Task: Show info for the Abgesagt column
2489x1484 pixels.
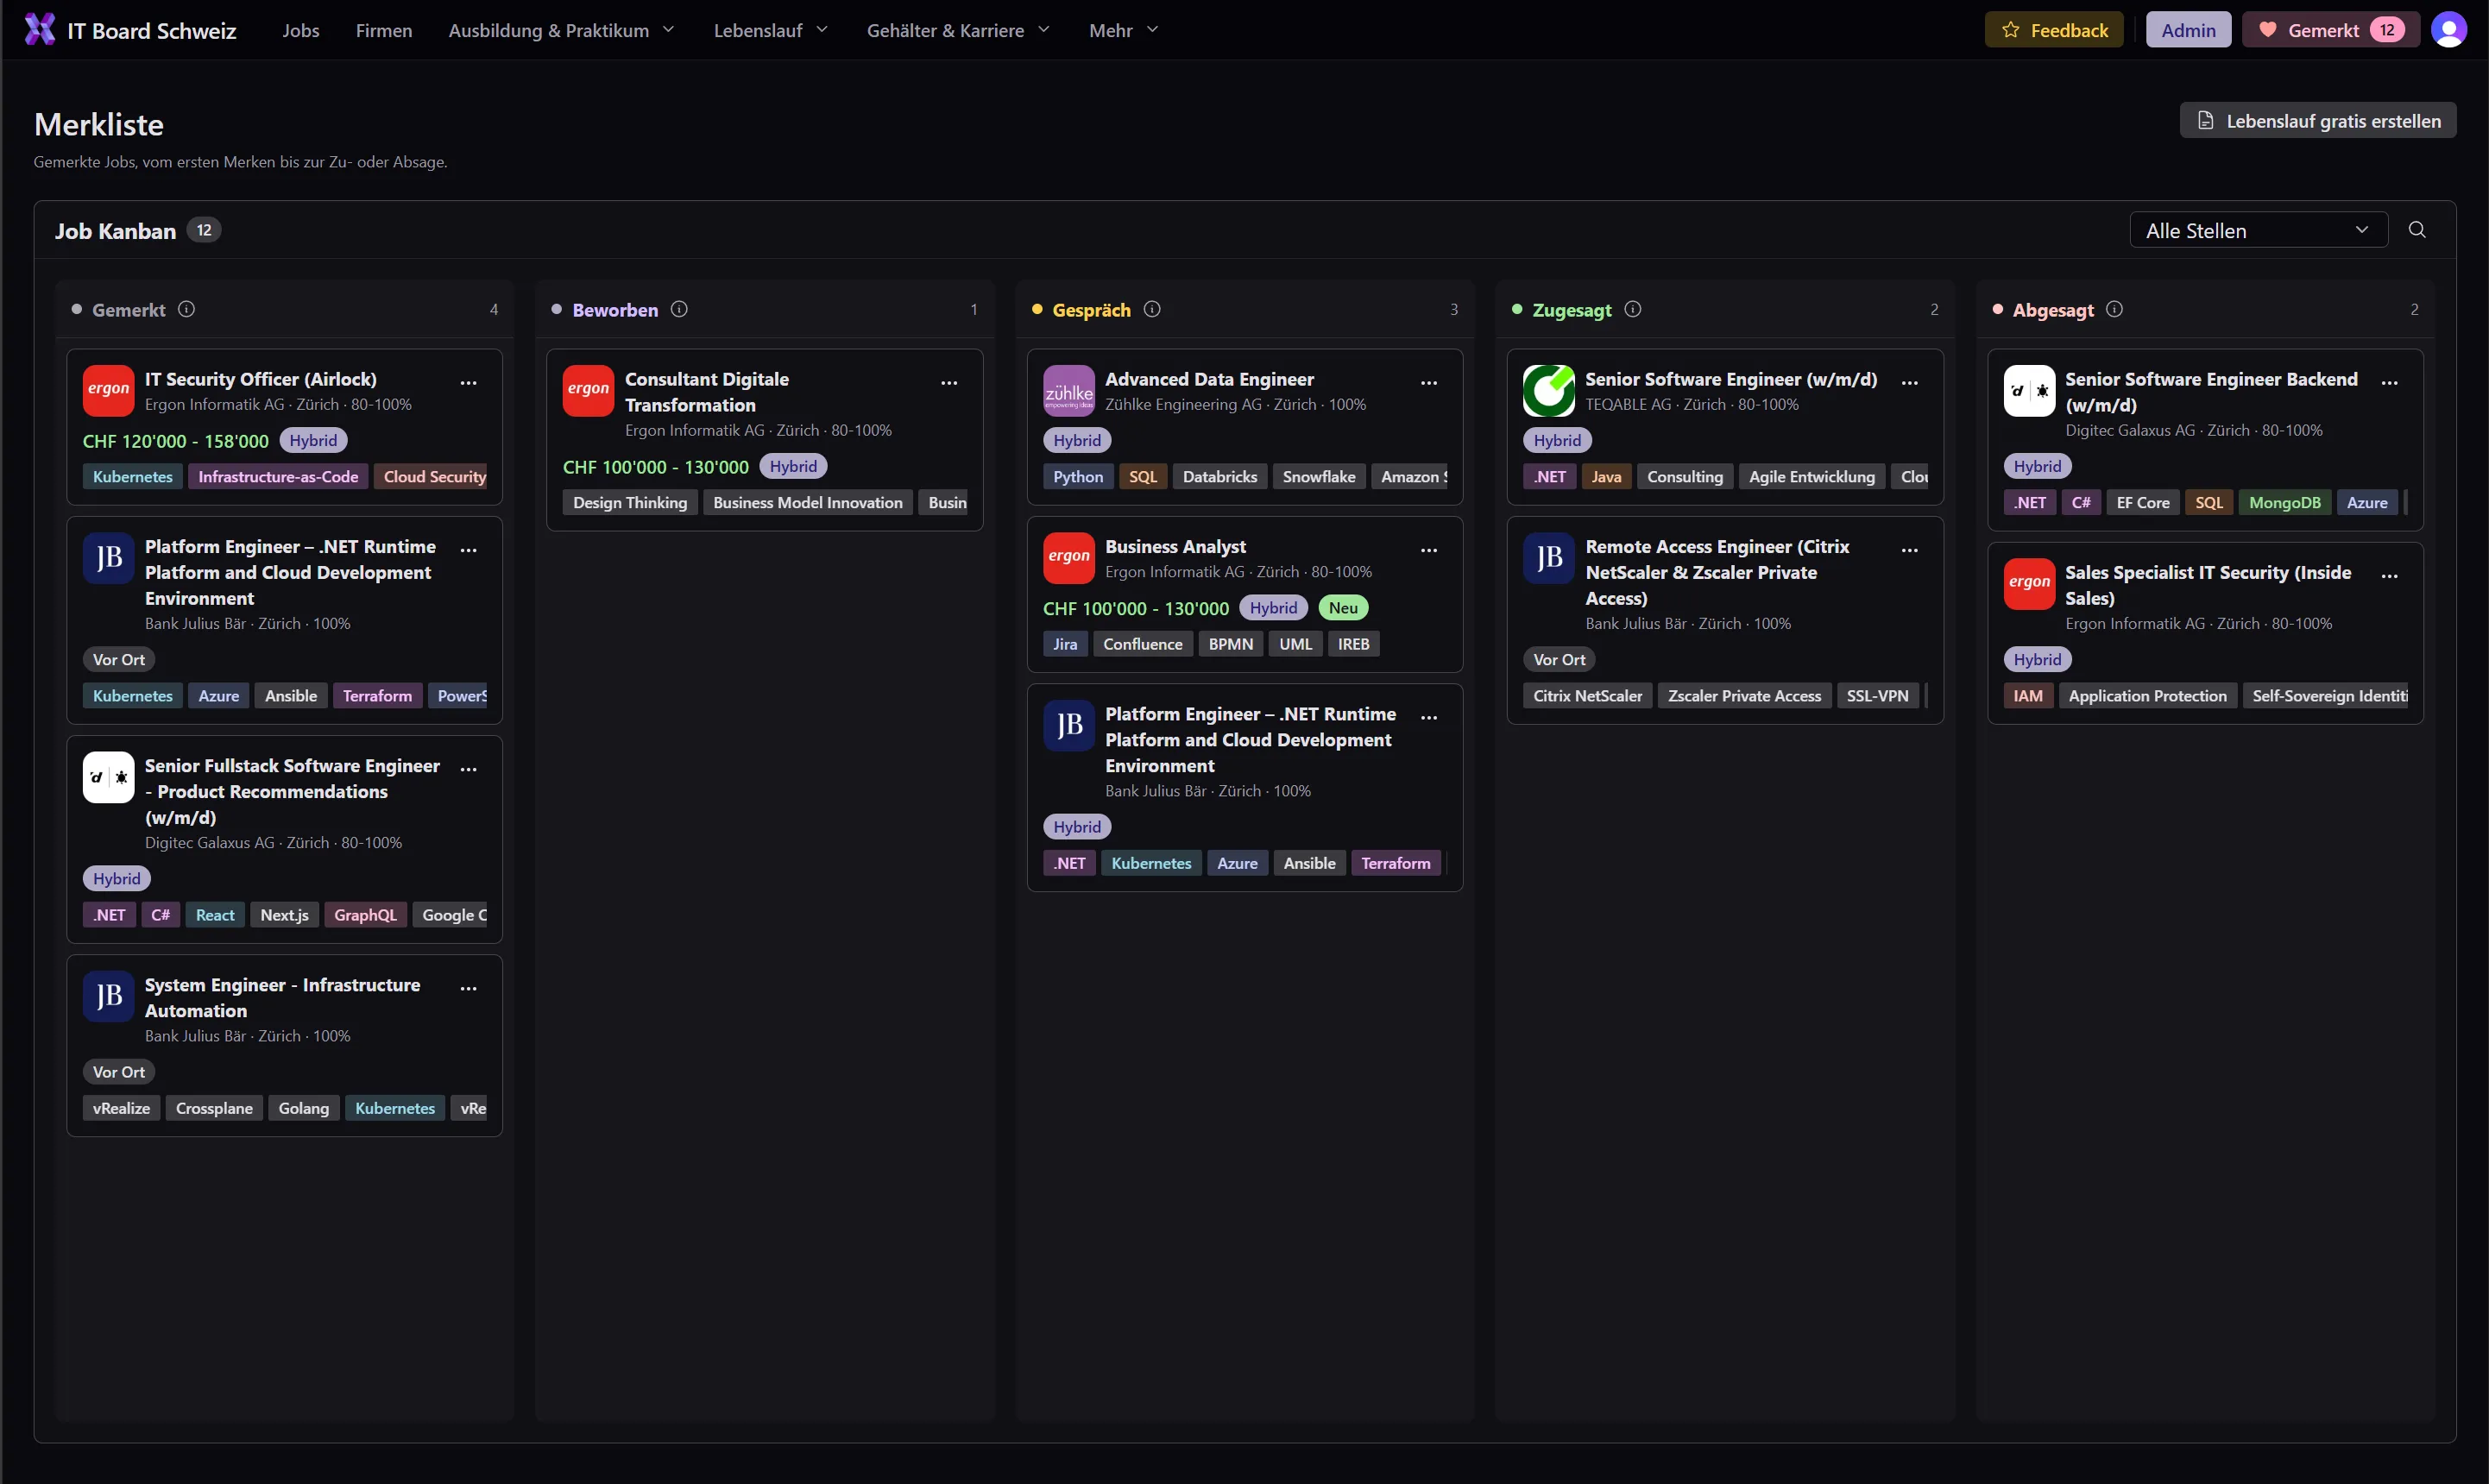Action: tap(2114, 309)
